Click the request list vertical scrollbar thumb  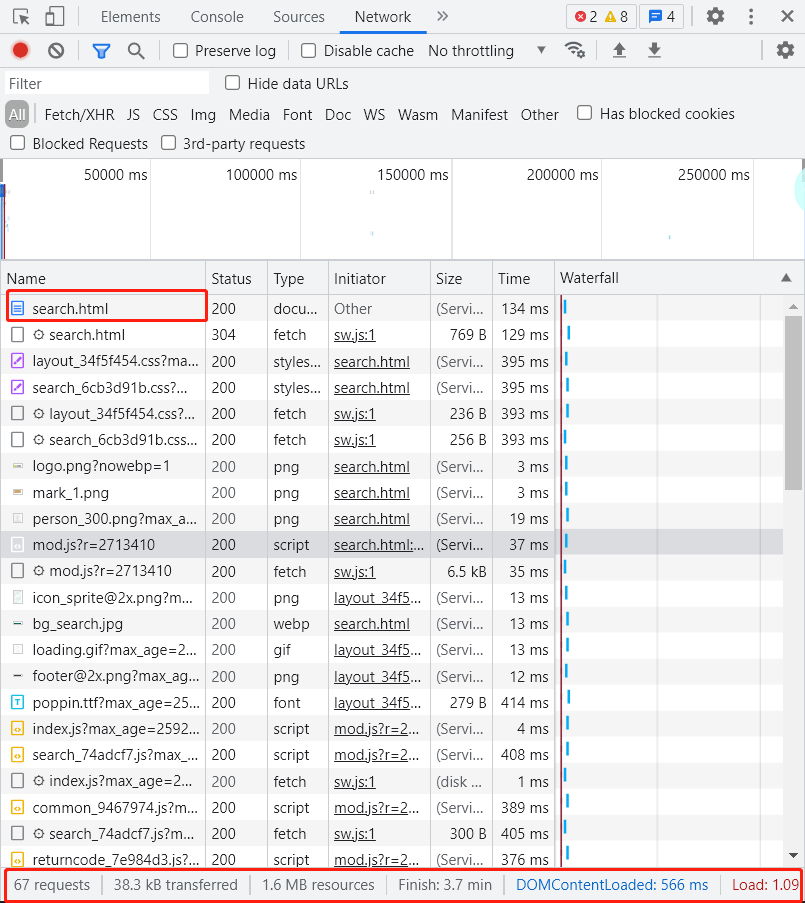[793, 403]
